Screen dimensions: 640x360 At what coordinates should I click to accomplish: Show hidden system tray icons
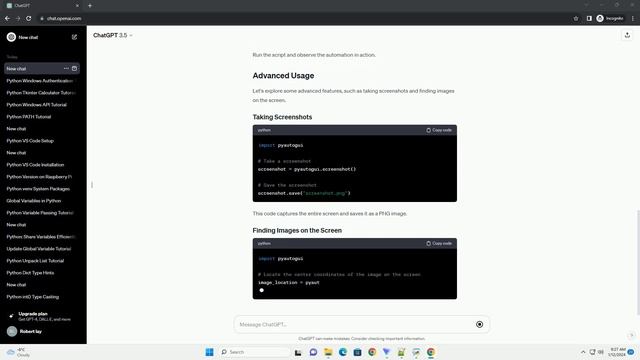pyautogui.click(x=583, y=352)
